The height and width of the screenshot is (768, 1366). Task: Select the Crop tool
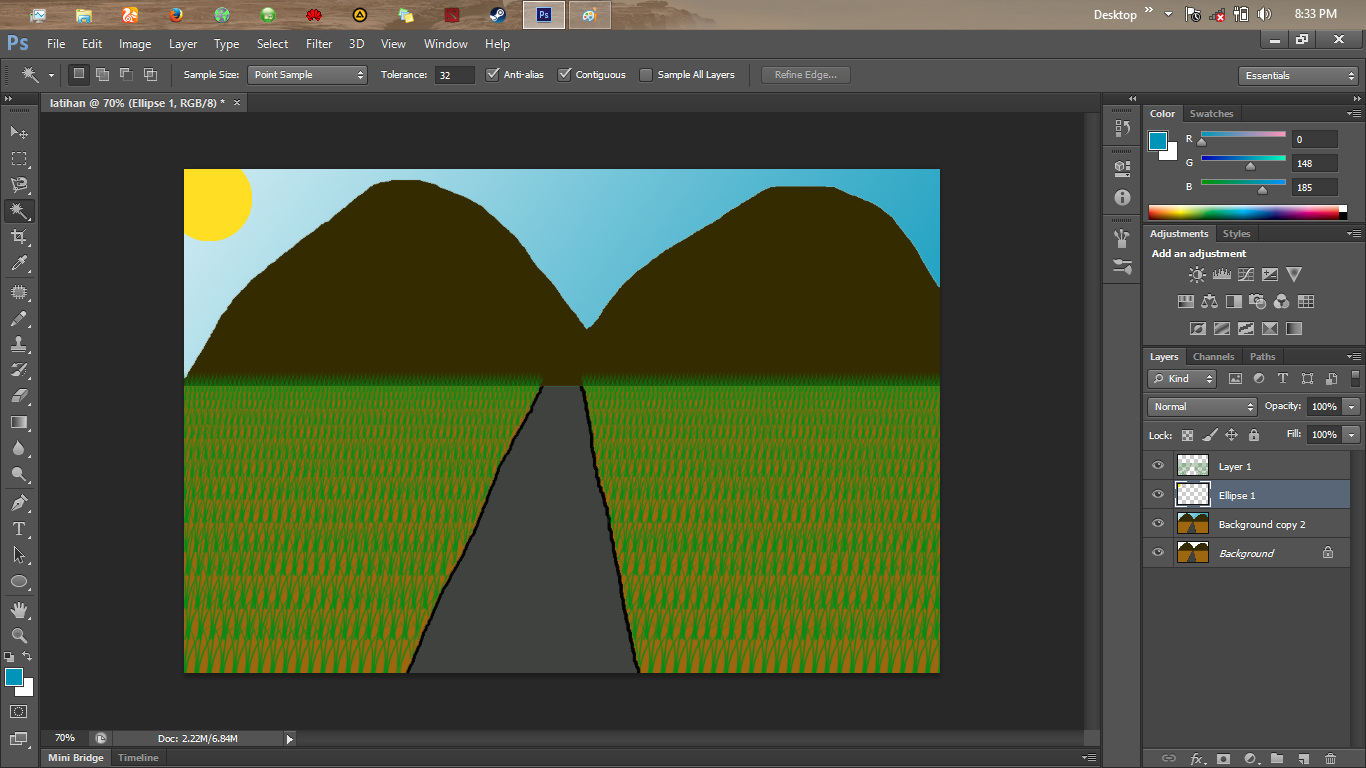click(x=18, y=237)
